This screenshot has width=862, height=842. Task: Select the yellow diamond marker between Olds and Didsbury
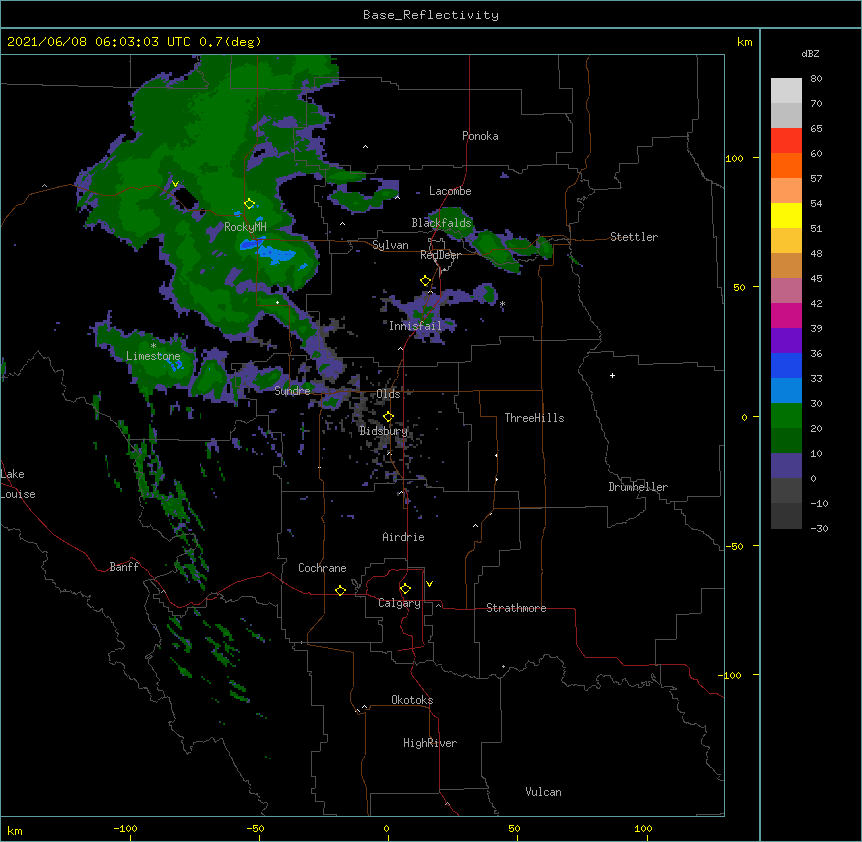[388, 417]
